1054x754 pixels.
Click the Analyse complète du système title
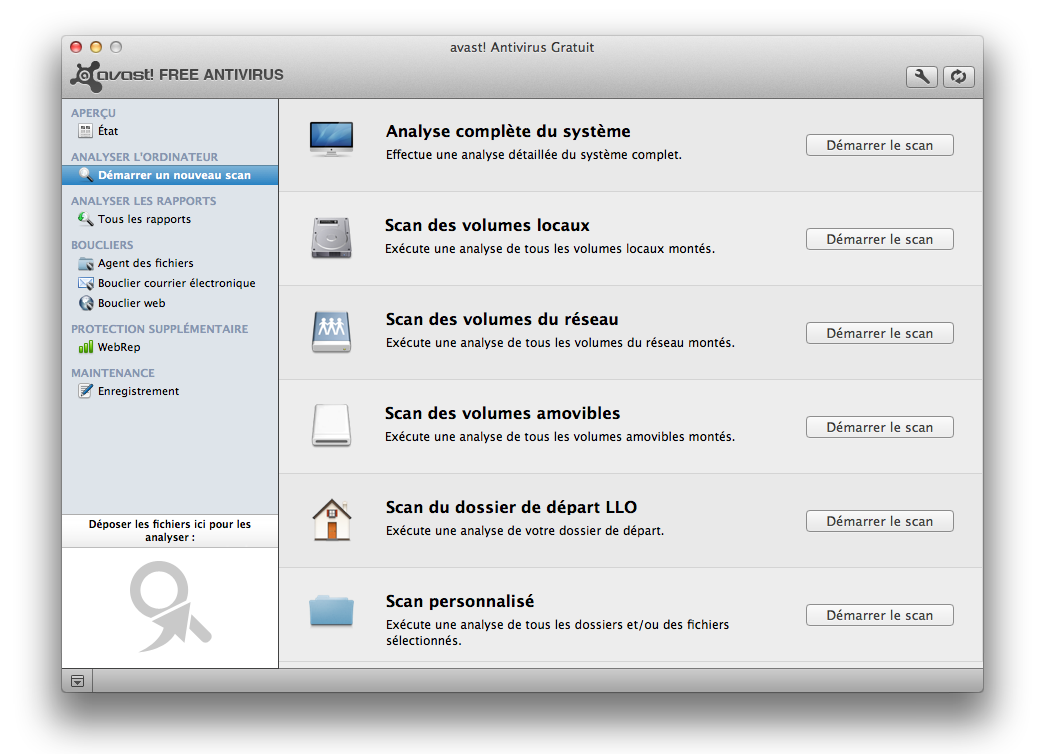click(x=508, y=131)
